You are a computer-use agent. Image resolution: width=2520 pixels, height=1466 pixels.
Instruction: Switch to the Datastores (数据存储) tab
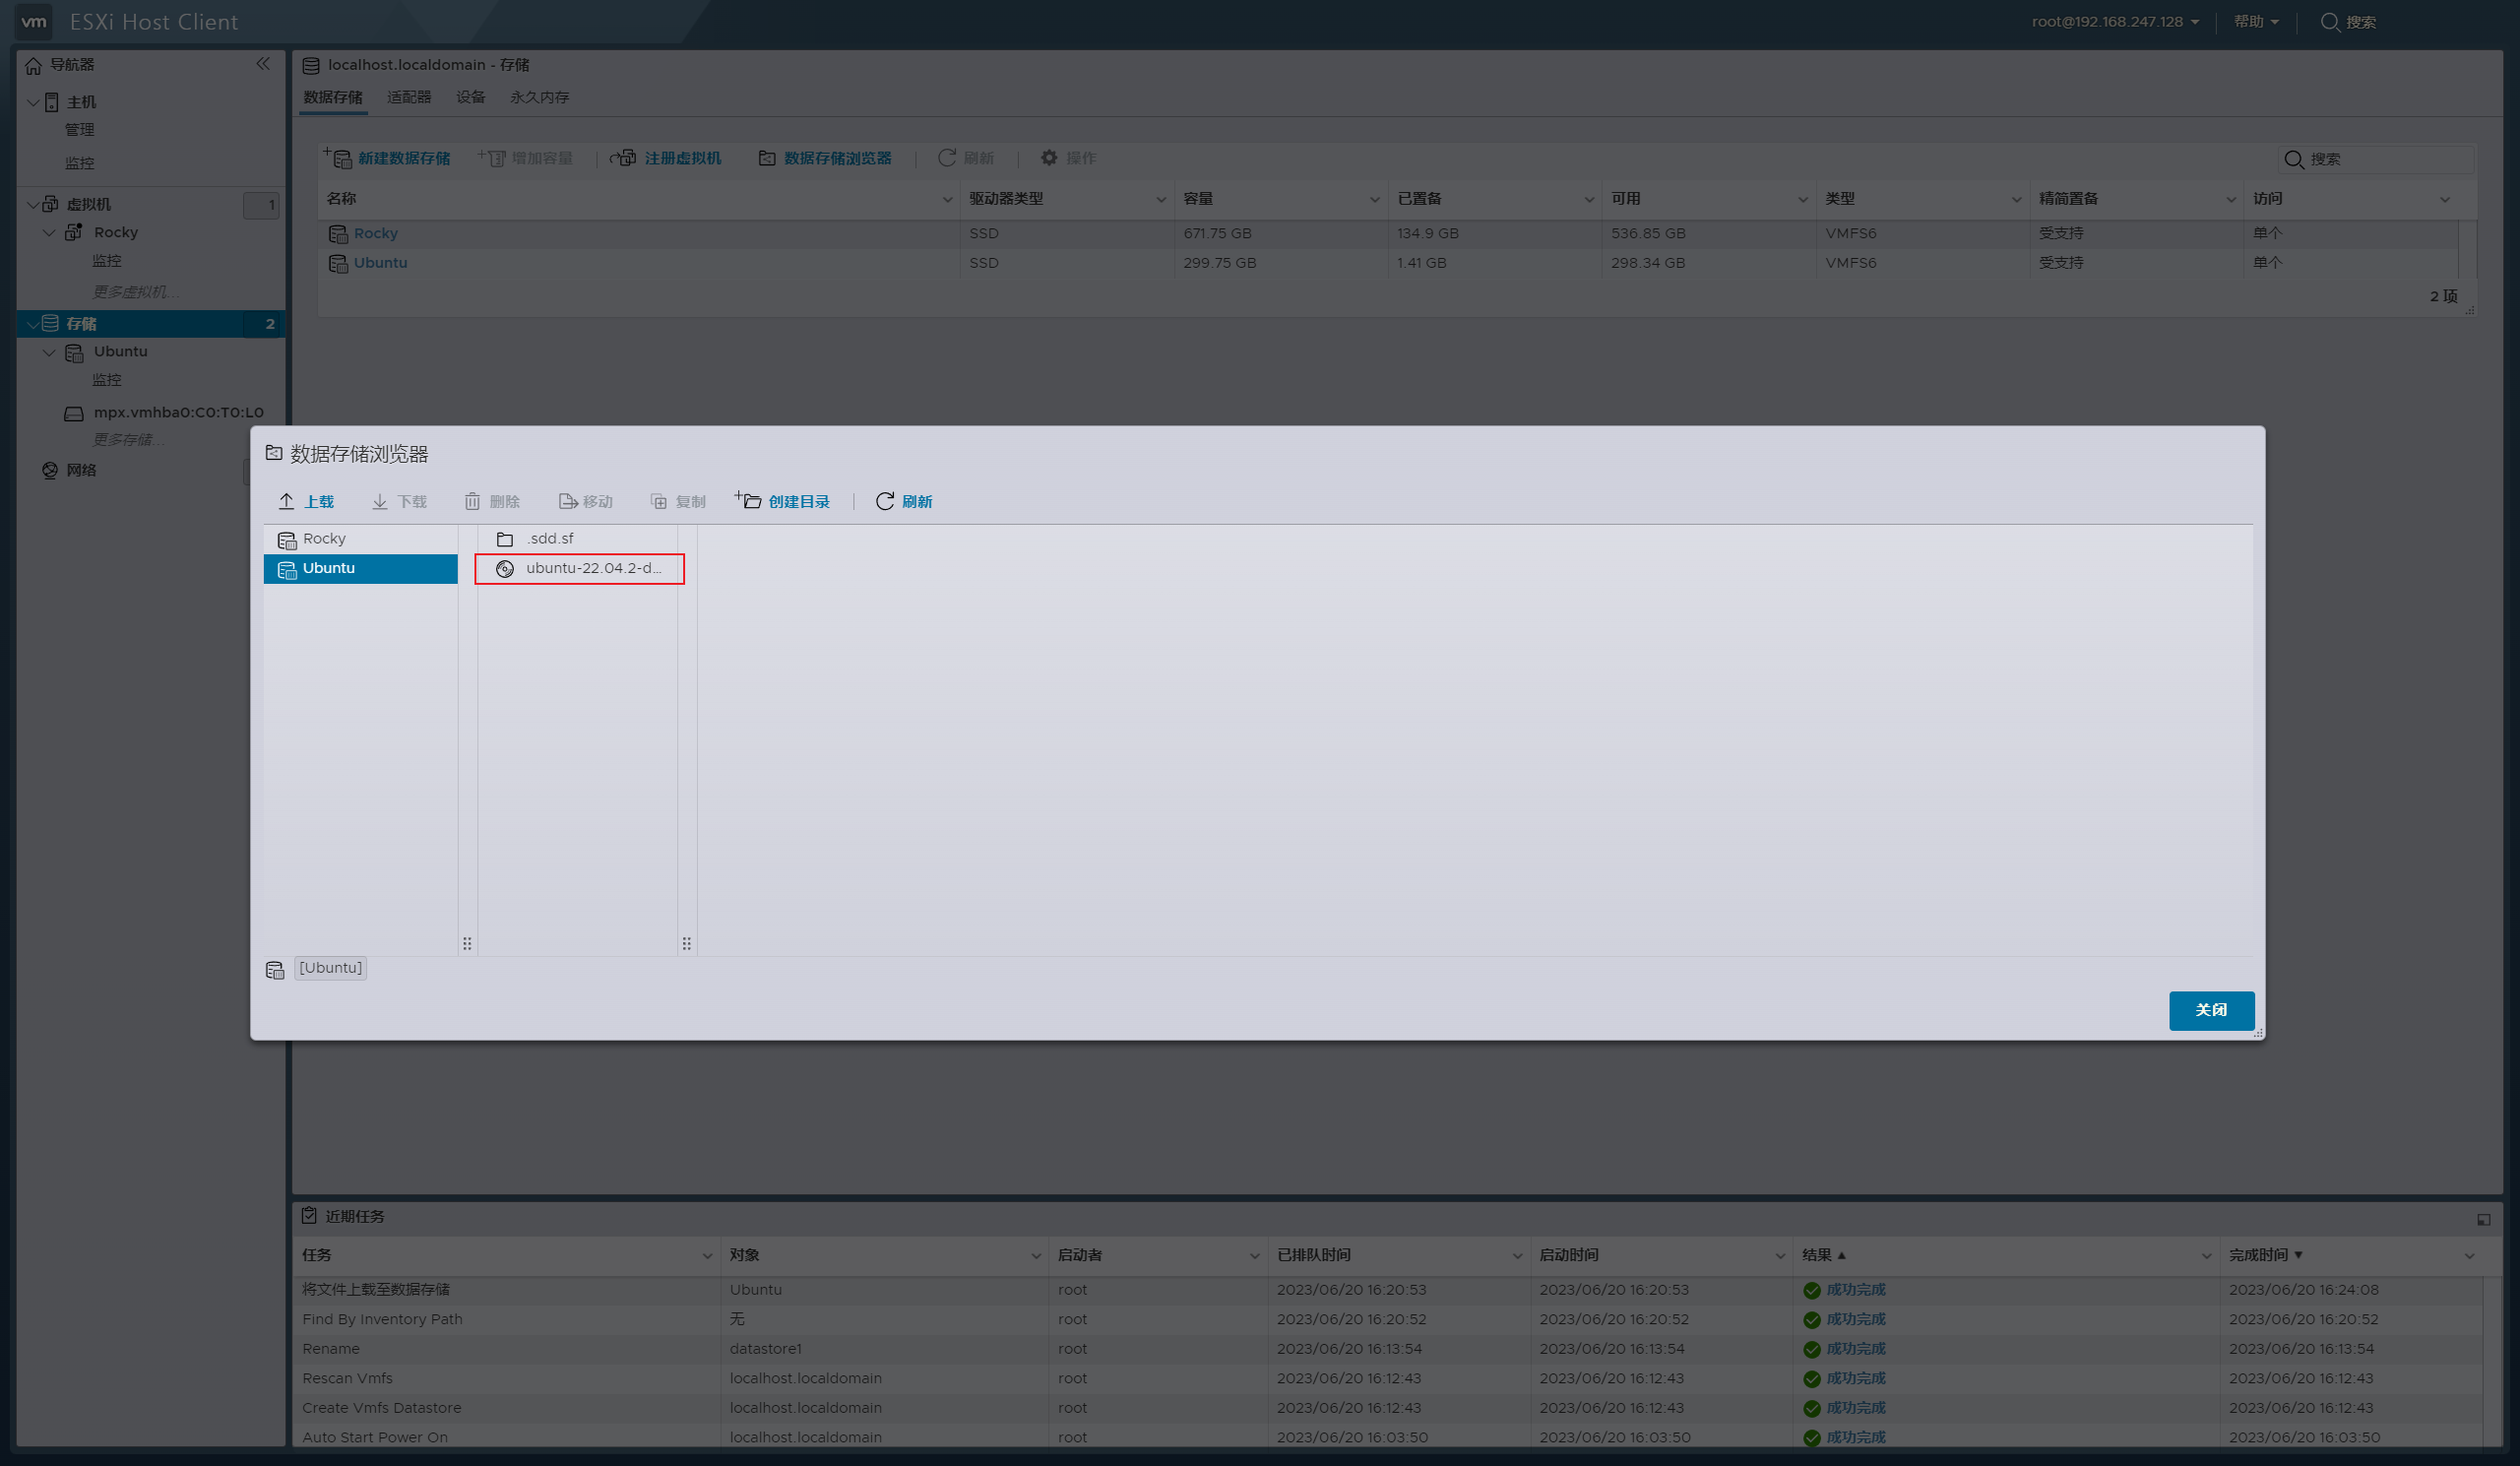pyautogui.click(x=333, y=97)
